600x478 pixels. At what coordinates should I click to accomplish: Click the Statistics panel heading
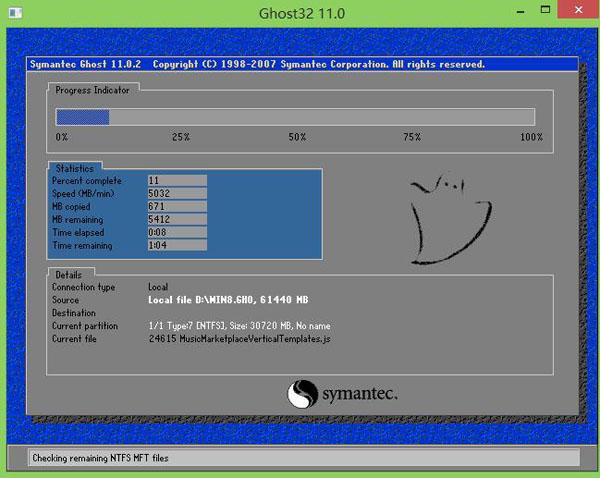75,168
